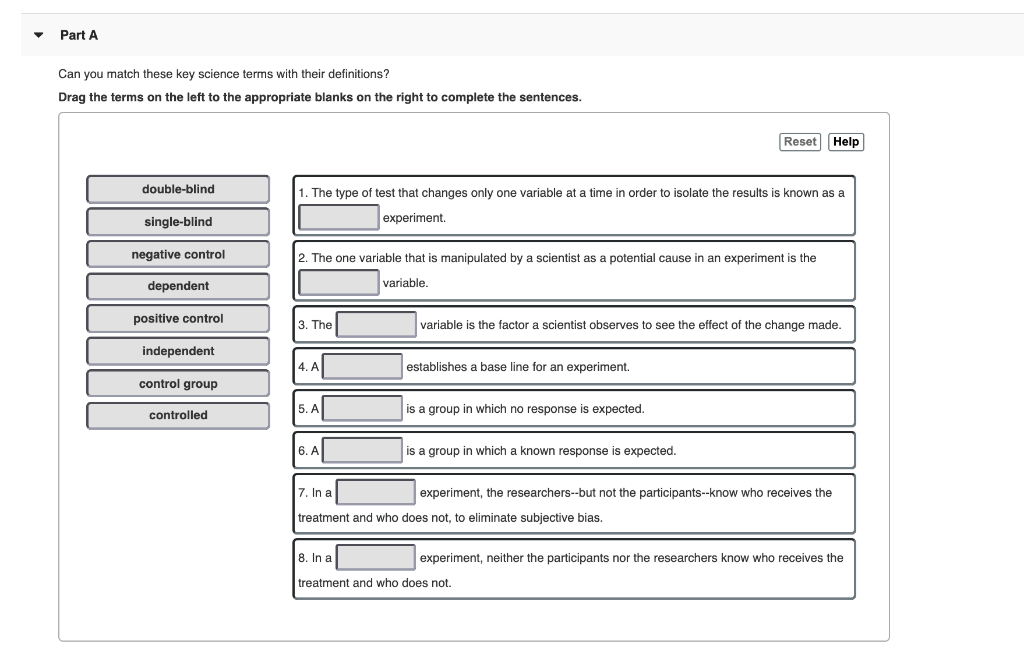Click the blank in sentence 7
This screenshot has height=651, width=1024.
click(375, 491)
